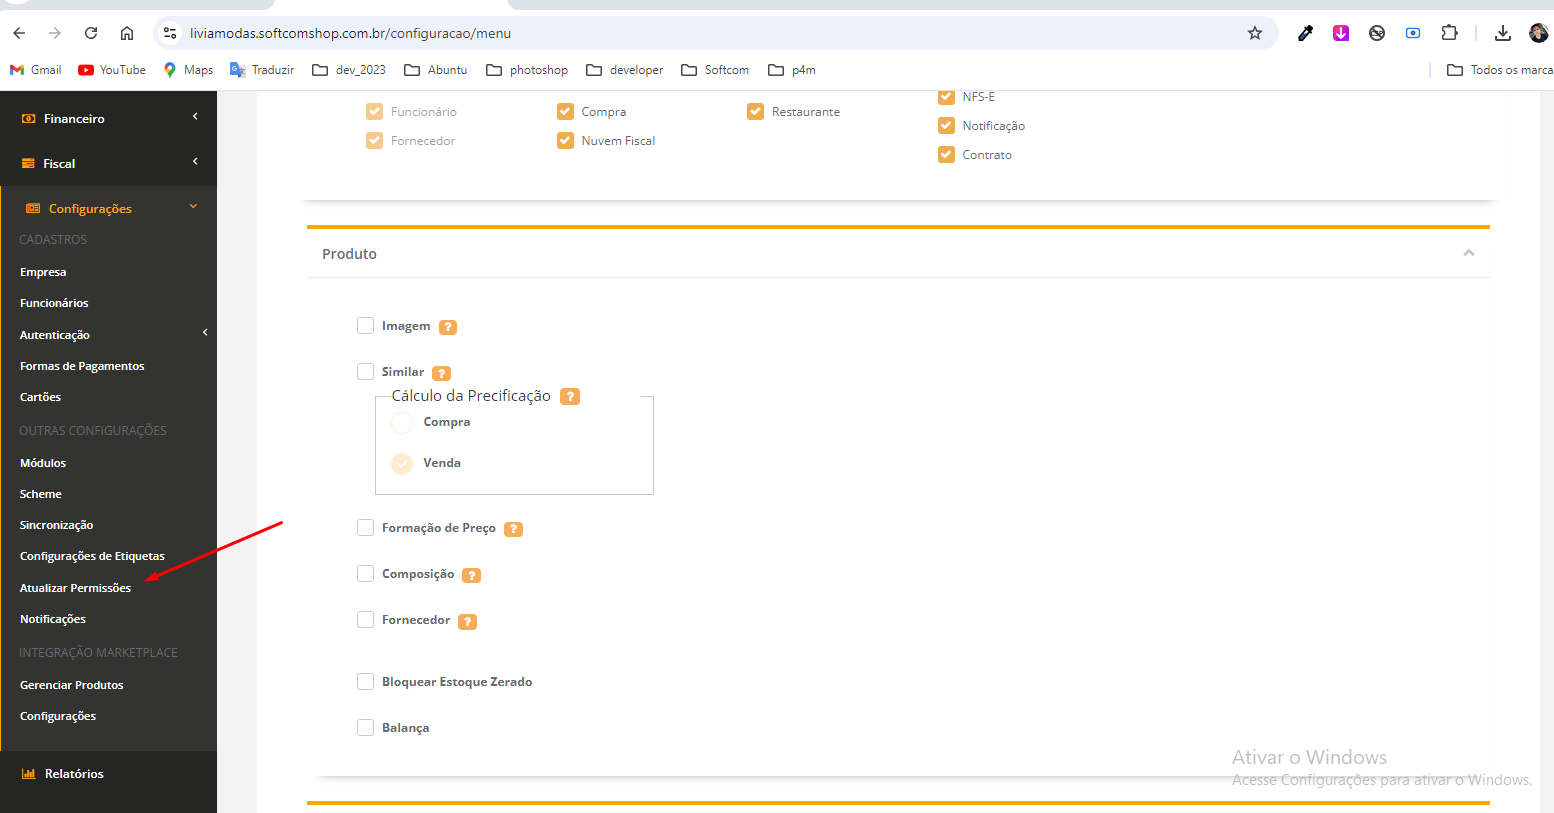Viewport: 1554px width, 813px height.
Task: Check the Bloquear Estoque Zerado option
Action: pos(366,682)
